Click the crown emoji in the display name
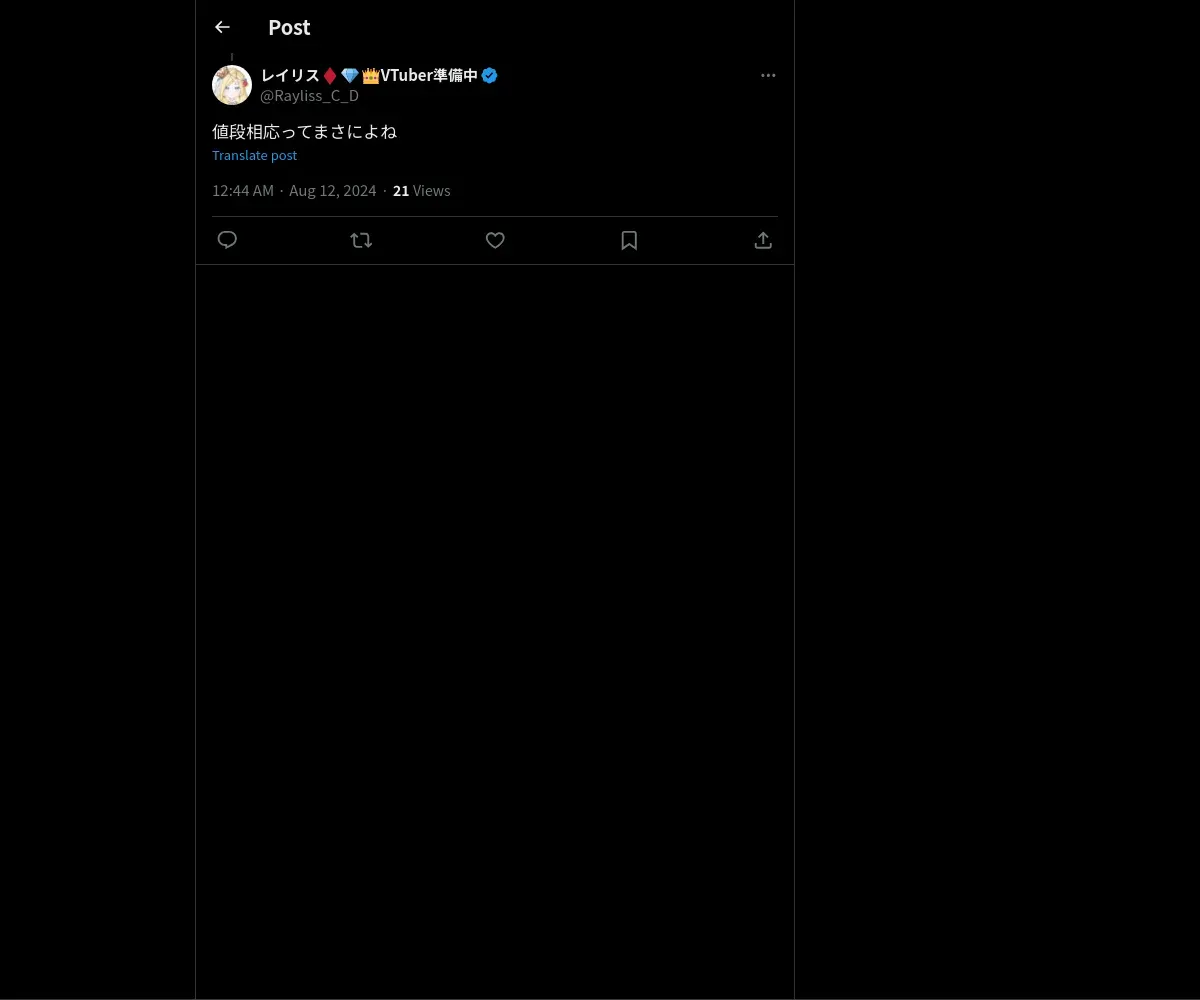The width and height of the screenshot is (1200, 1000). (x=370, y=75)
